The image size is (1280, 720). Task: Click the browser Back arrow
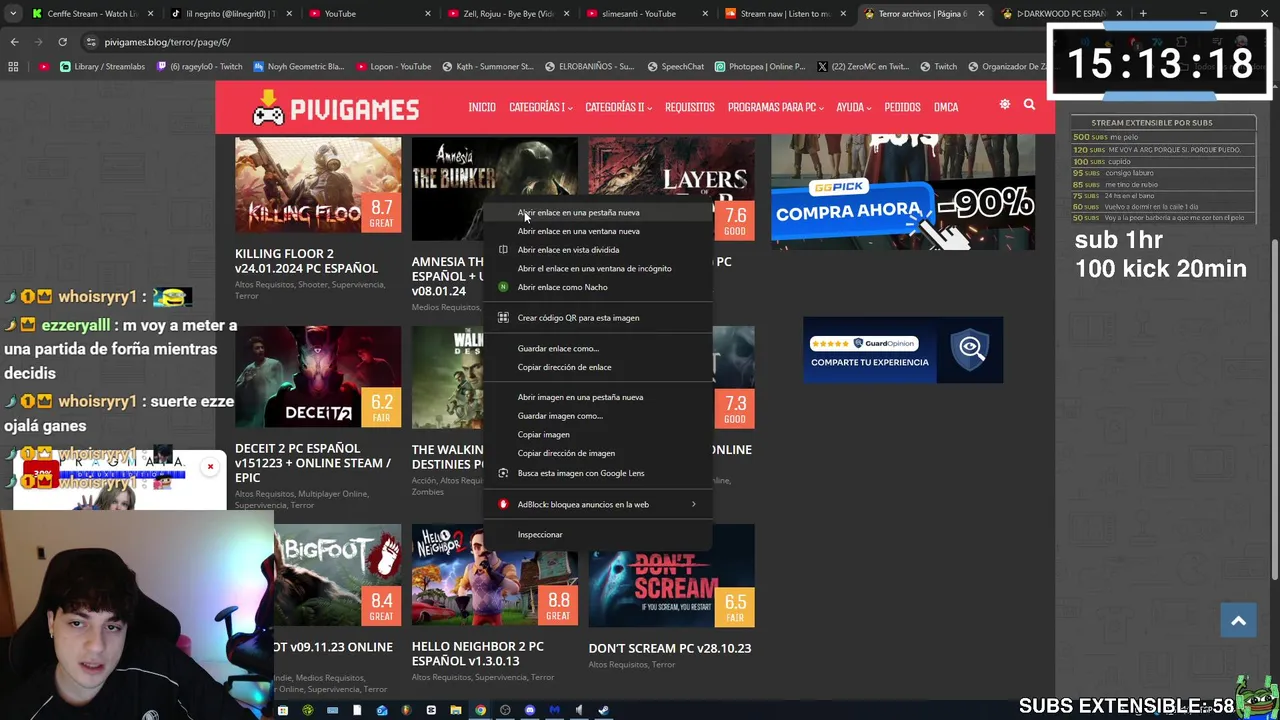pyautogui.click(x=14, y=42)
